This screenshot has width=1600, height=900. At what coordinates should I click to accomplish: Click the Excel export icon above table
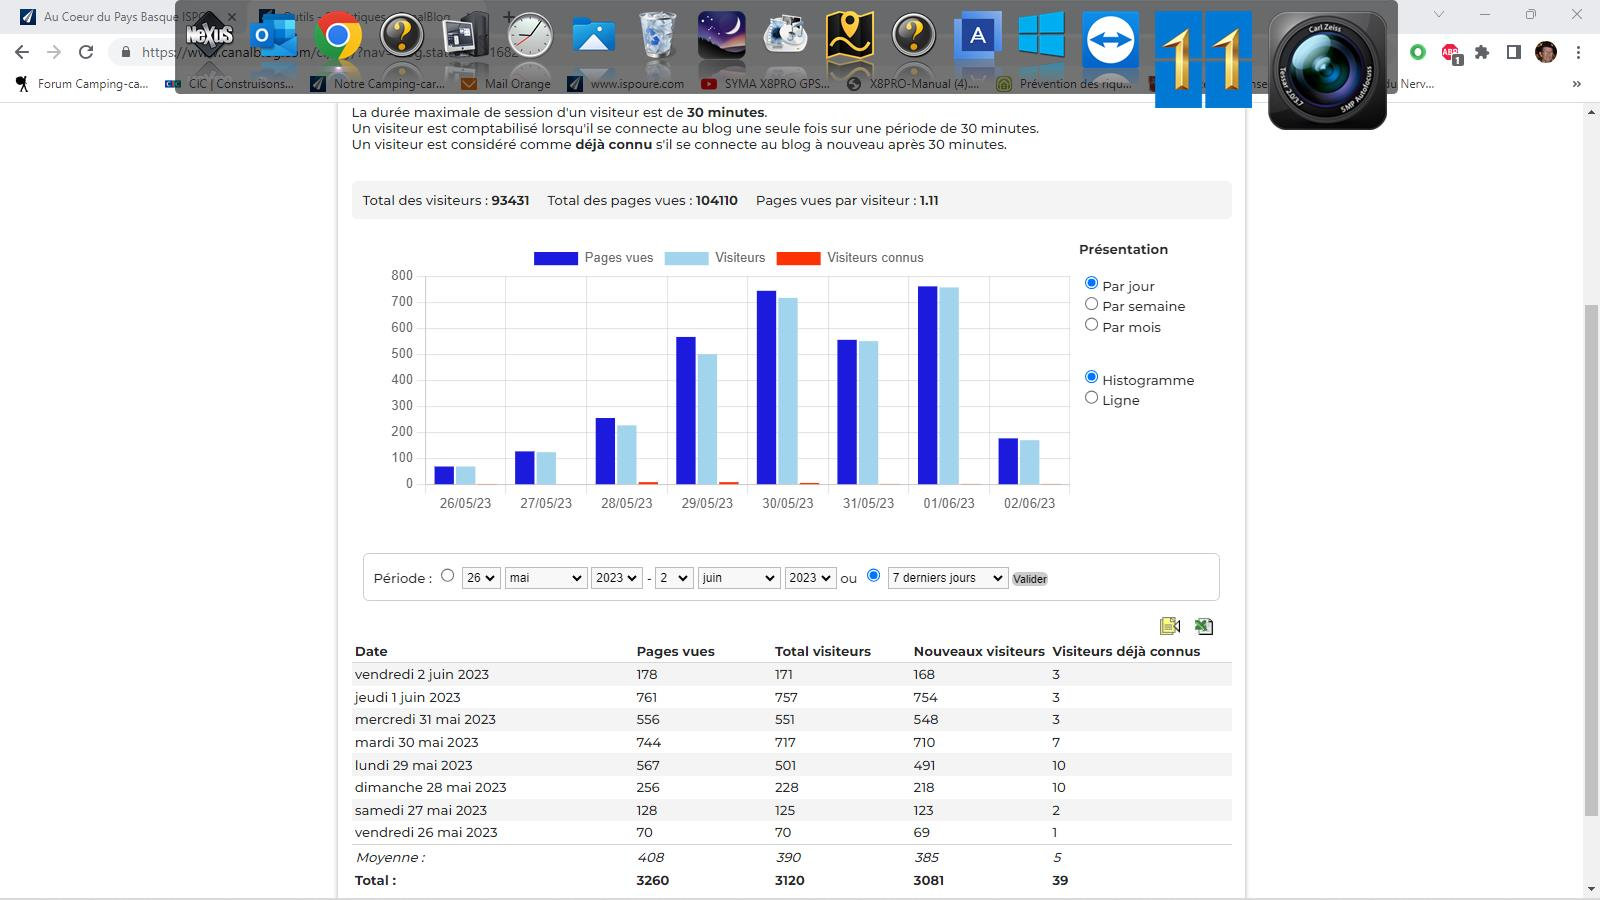(1204, 626)
